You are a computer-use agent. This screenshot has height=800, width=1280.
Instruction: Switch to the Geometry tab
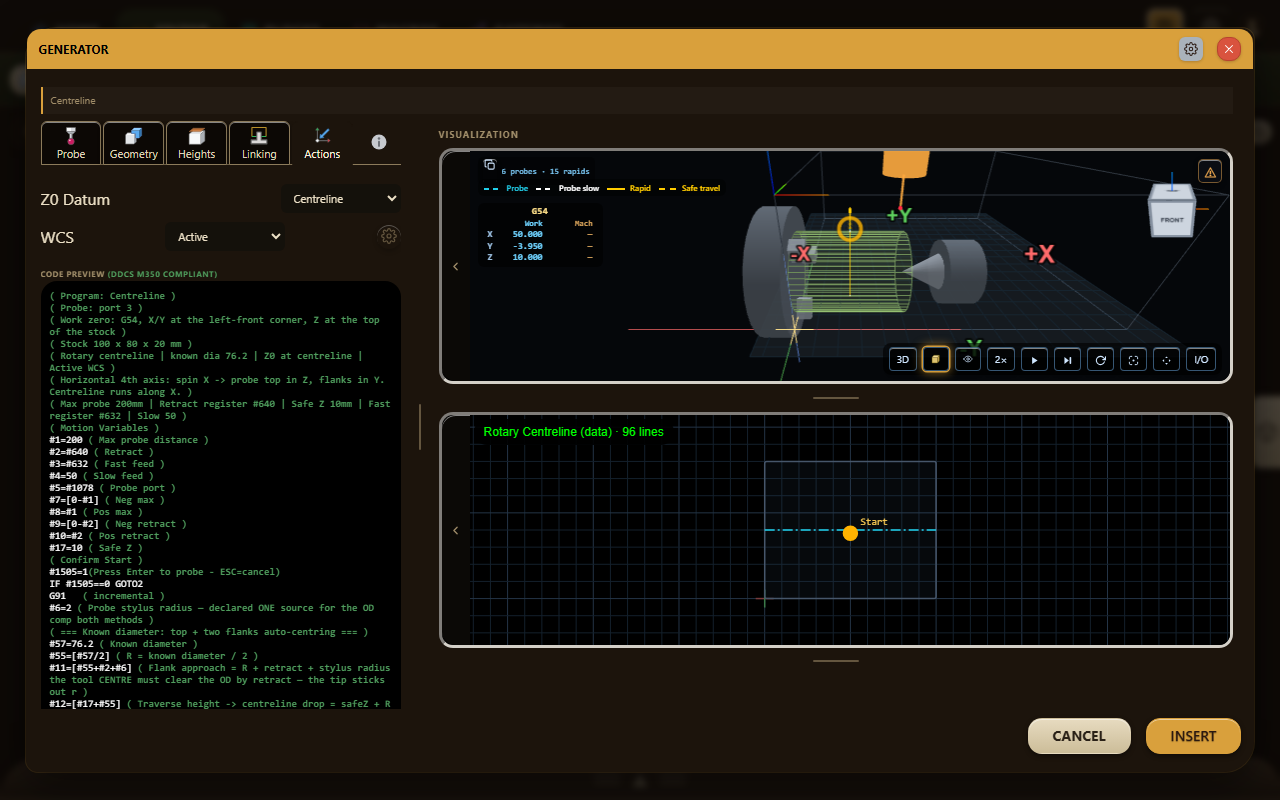click(x=134, y=143)
